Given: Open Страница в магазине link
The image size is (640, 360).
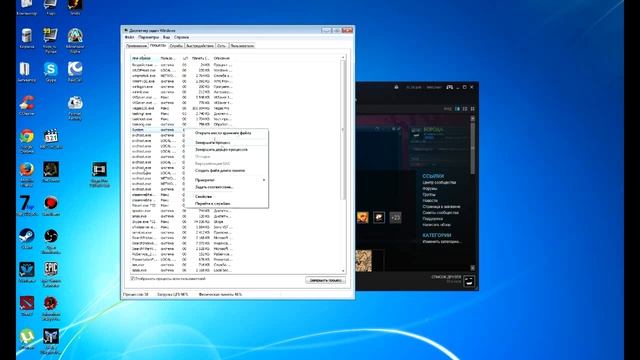Looking at the screenshot, I should [441, 207].
